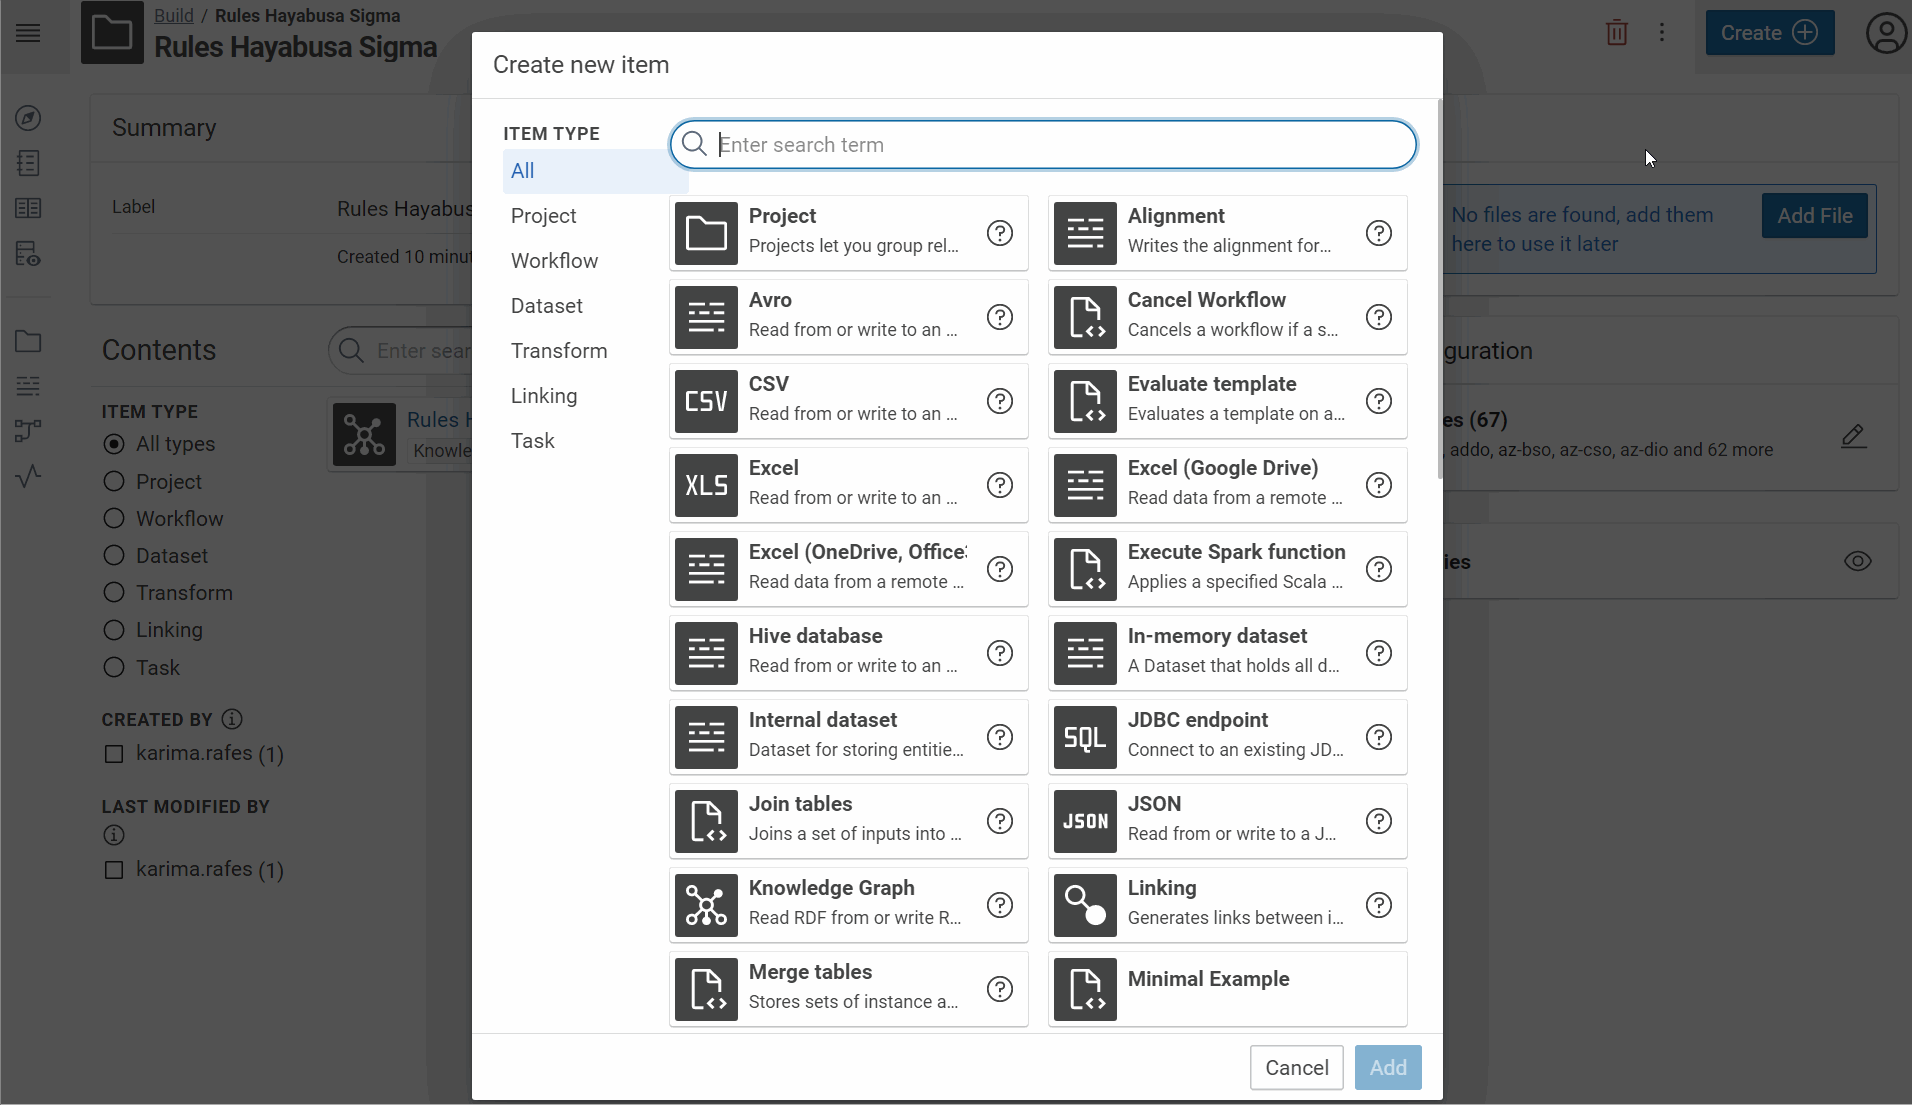
Task: Click the Build breadcrumb link
Action: 173,16
